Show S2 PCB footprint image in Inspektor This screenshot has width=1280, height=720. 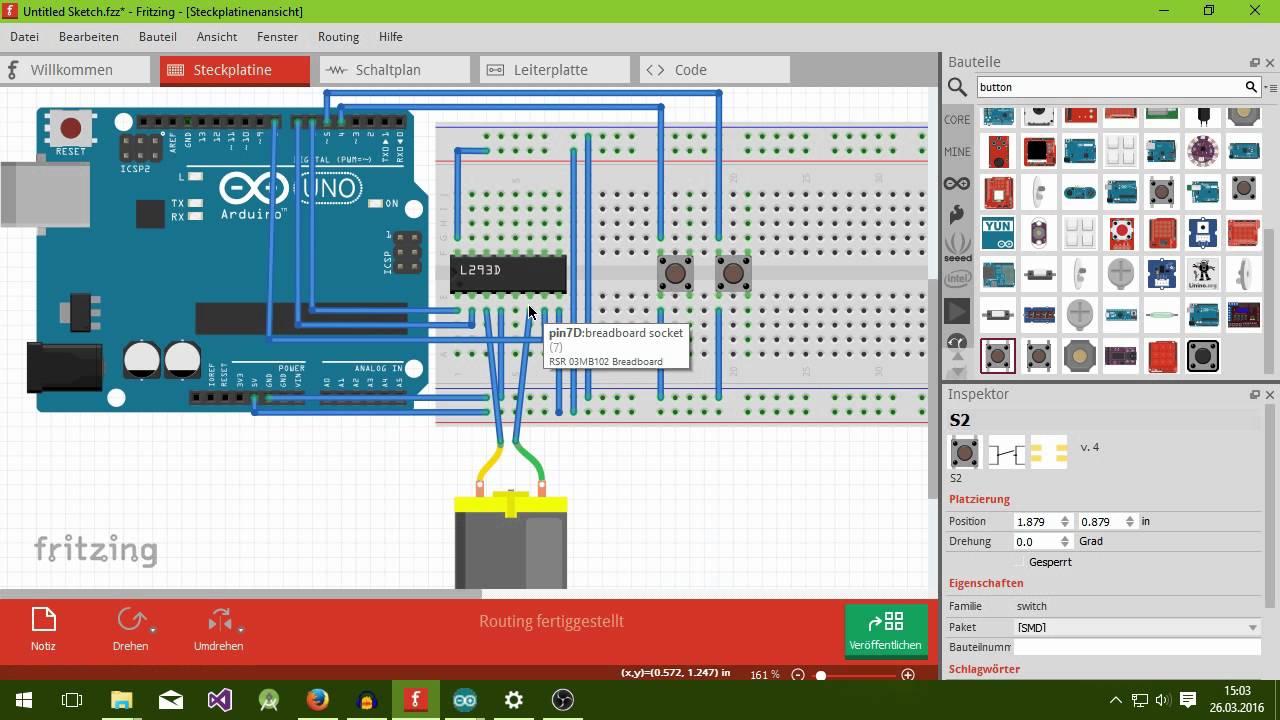[x=1049, y=453]
